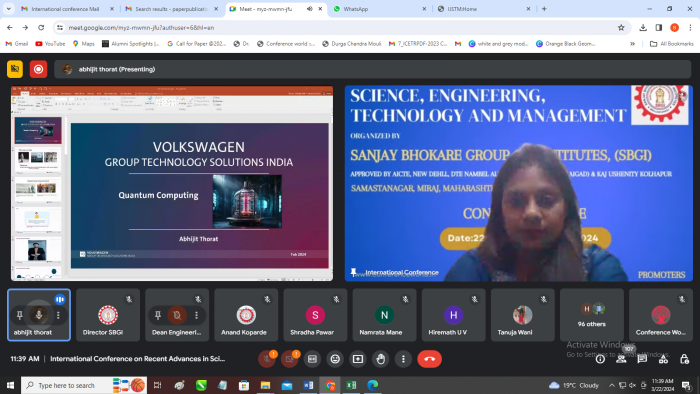Image resolution: width=700 pixels, height=394 pixels.
Task: Open Excel from the Windows taskbar
Action: pyautogui.click(x=351, y=385)
